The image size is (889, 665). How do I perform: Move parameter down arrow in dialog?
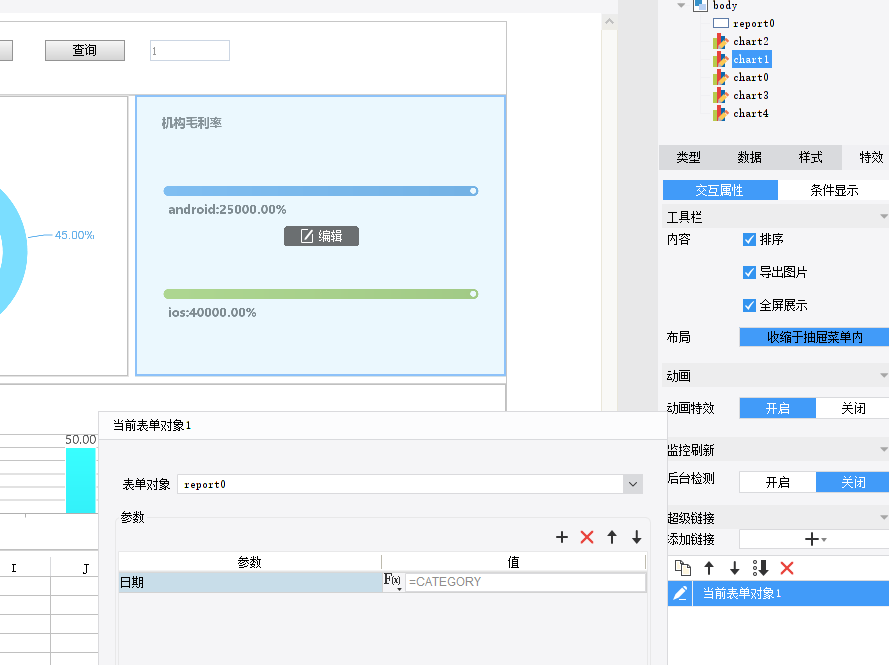[x=637, y=537]
